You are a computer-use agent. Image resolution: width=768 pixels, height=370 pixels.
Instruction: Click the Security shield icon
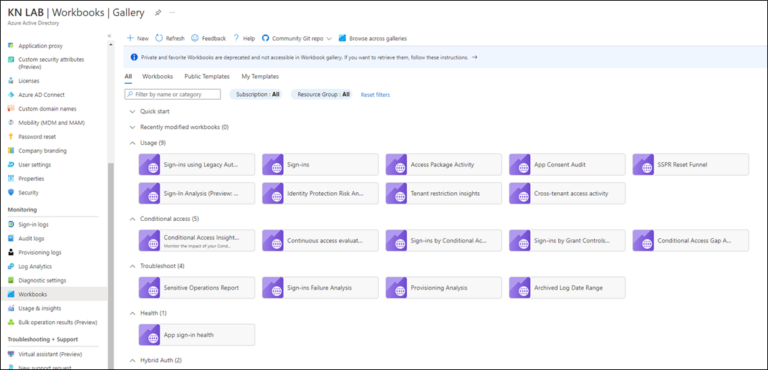coord(11,193)
